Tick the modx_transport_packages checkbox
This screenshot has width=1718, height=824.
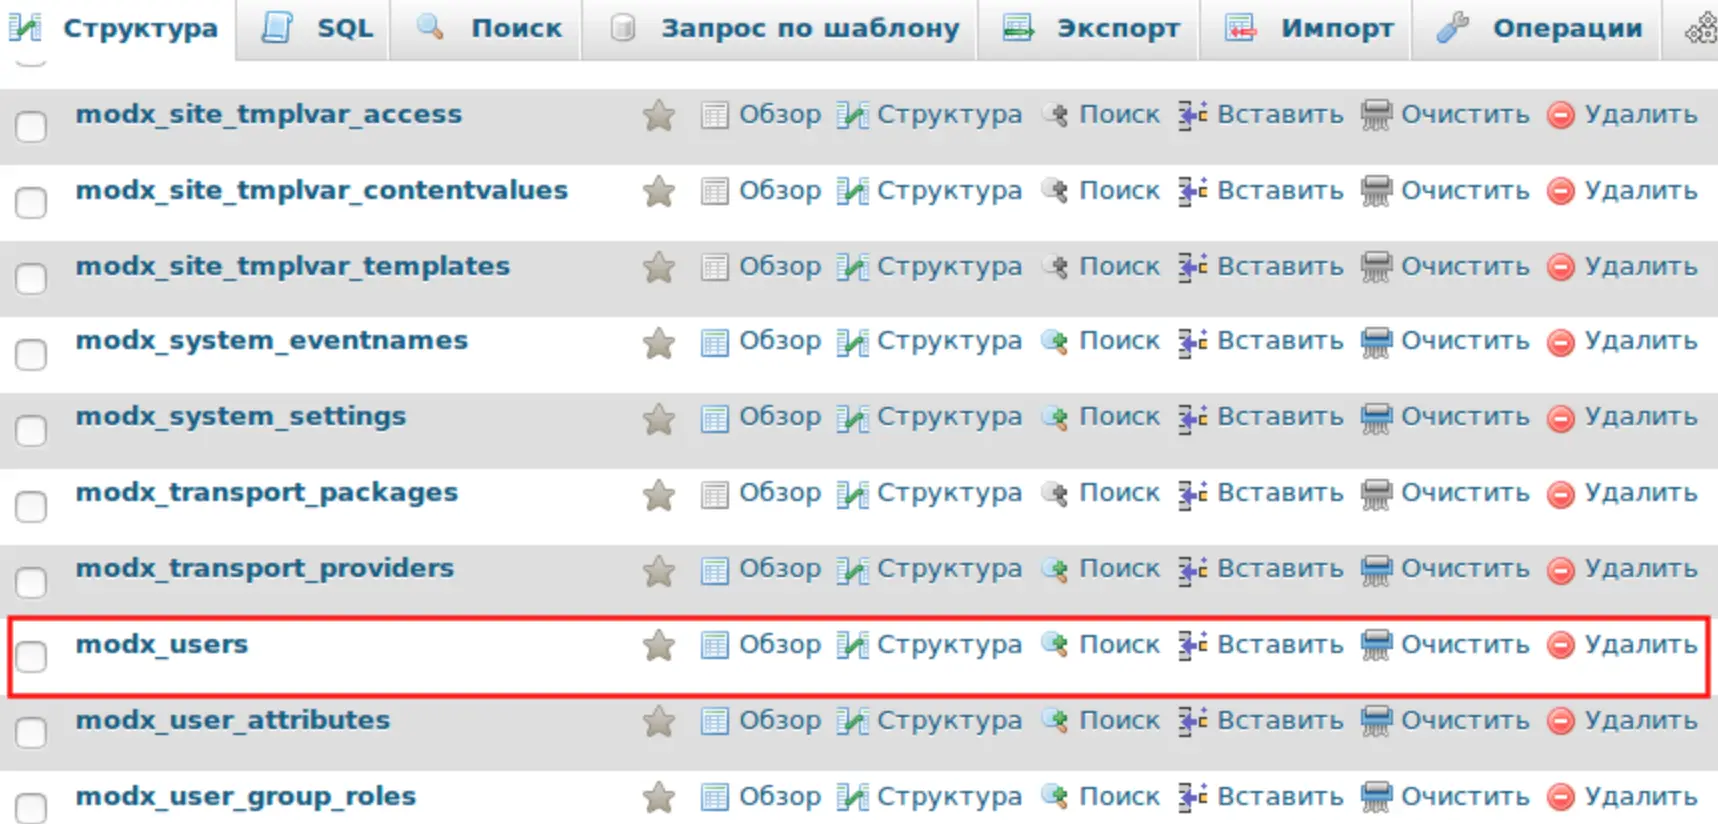(x=31, y=506)
